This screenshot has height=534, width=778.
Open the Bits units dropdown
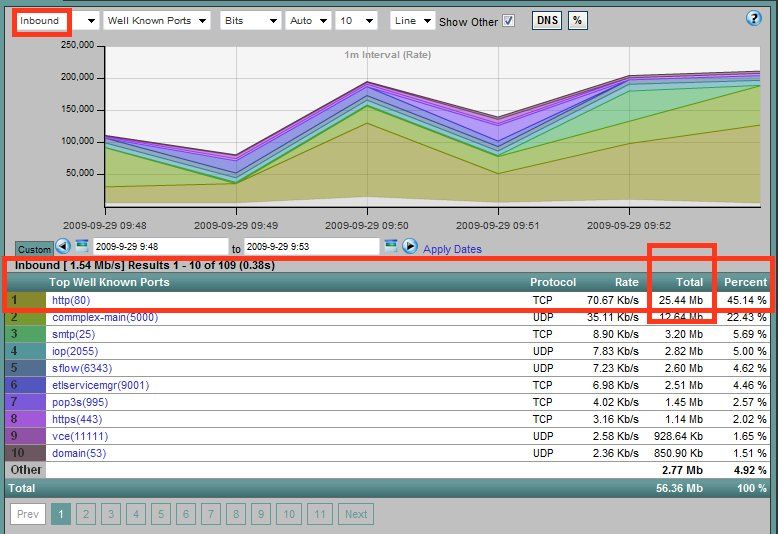(251, 21)
